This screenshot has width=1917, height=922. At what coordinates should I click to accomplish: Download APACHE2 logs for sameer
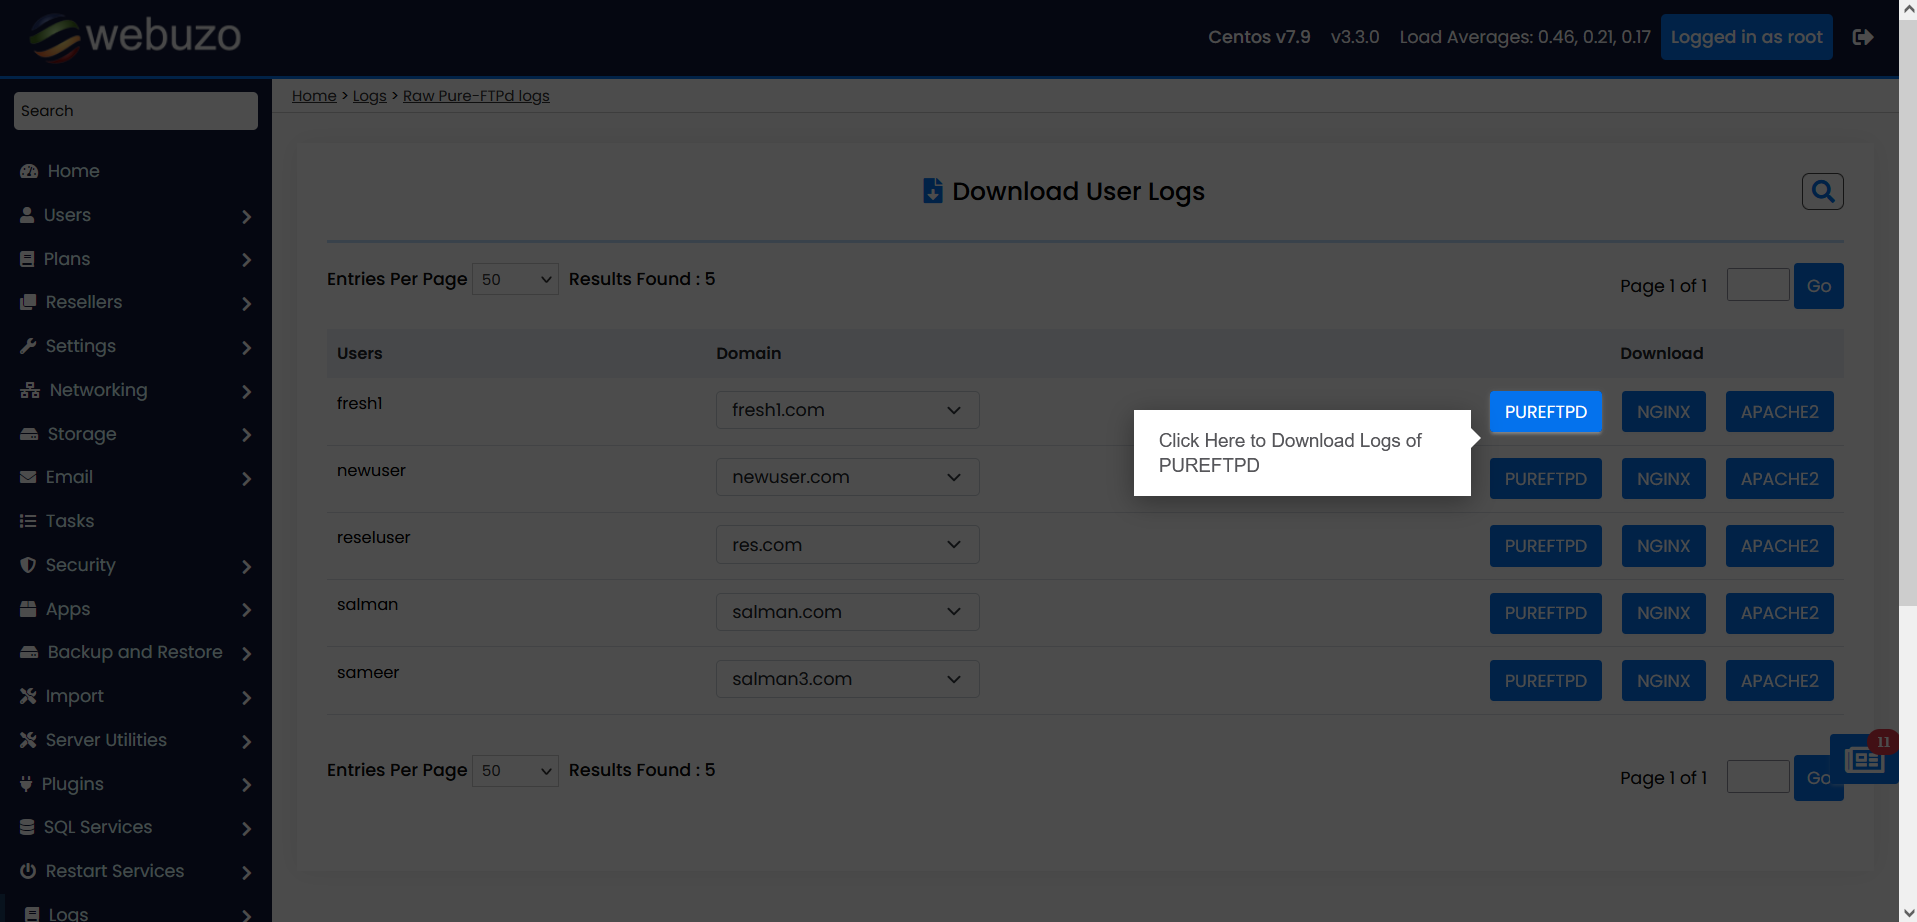(x=1779, y=681)
